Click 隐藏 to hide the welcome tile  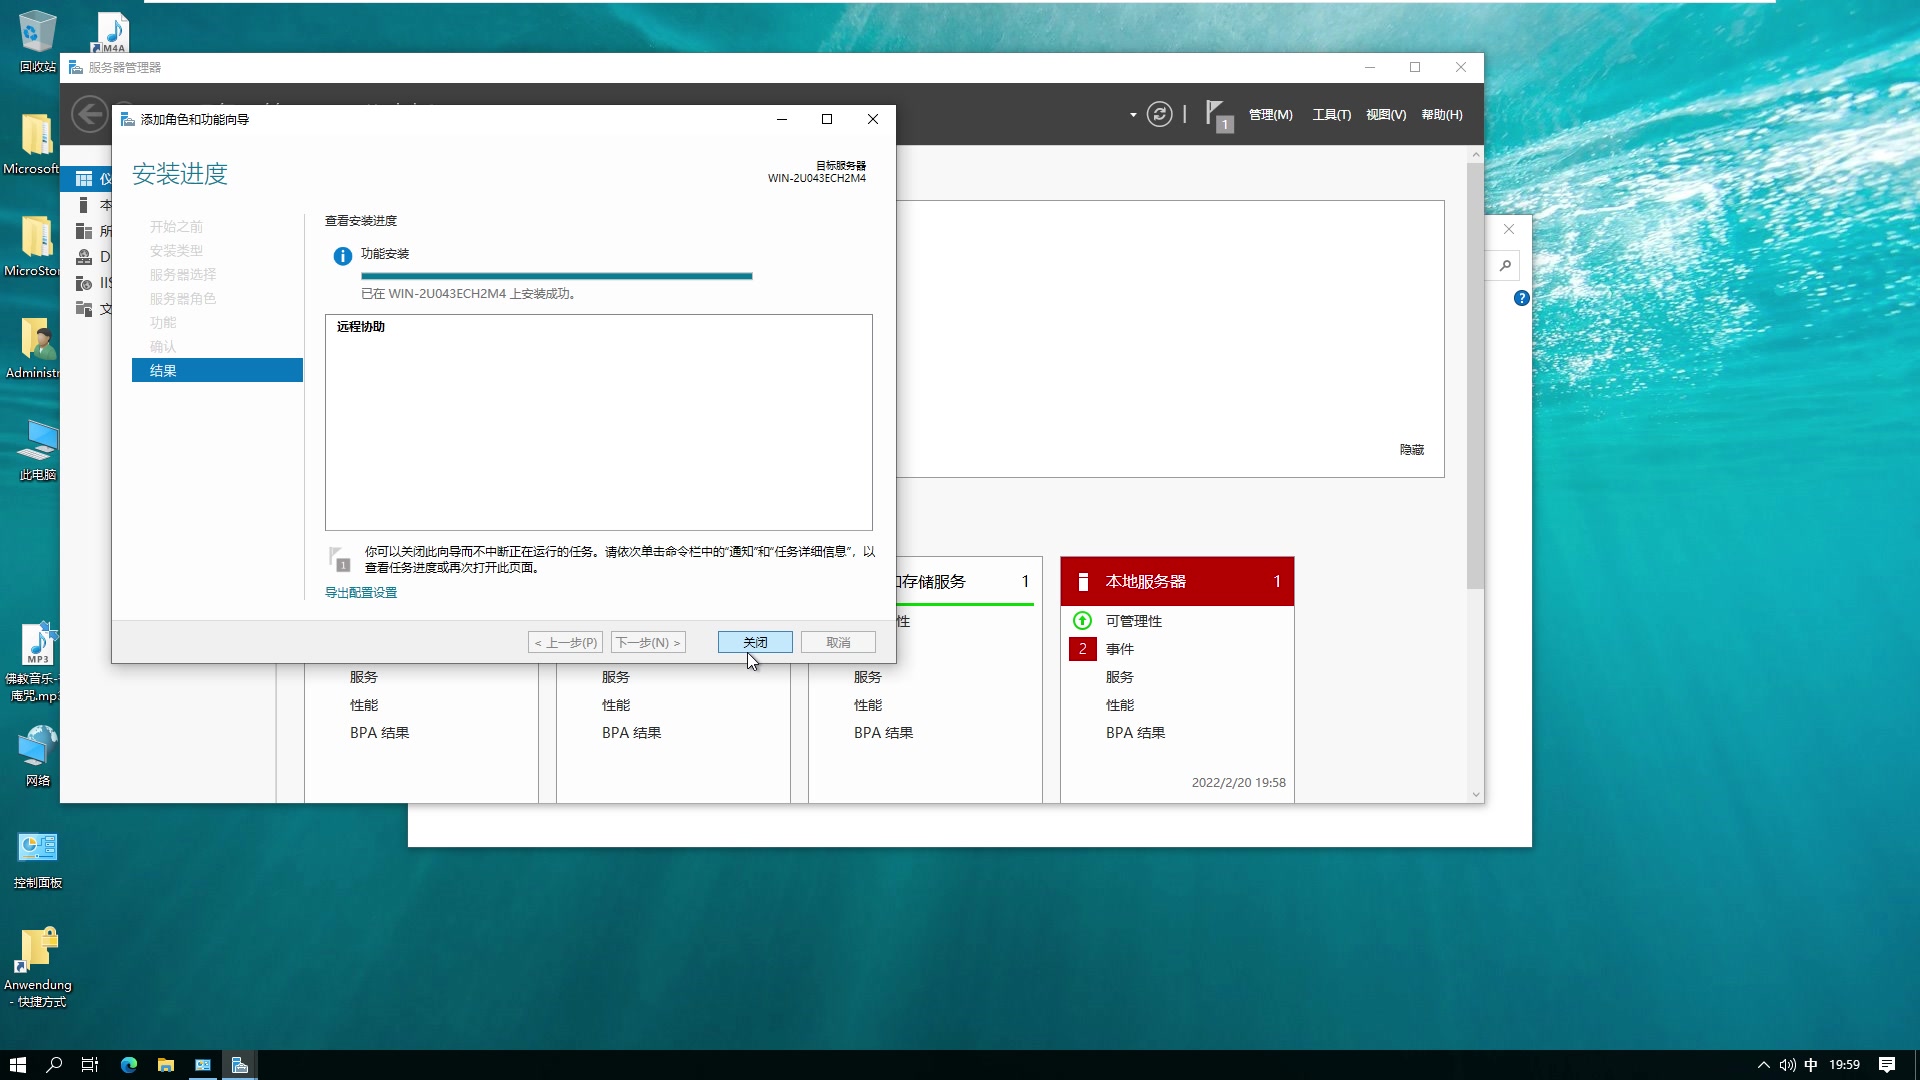coord(1411,450)
